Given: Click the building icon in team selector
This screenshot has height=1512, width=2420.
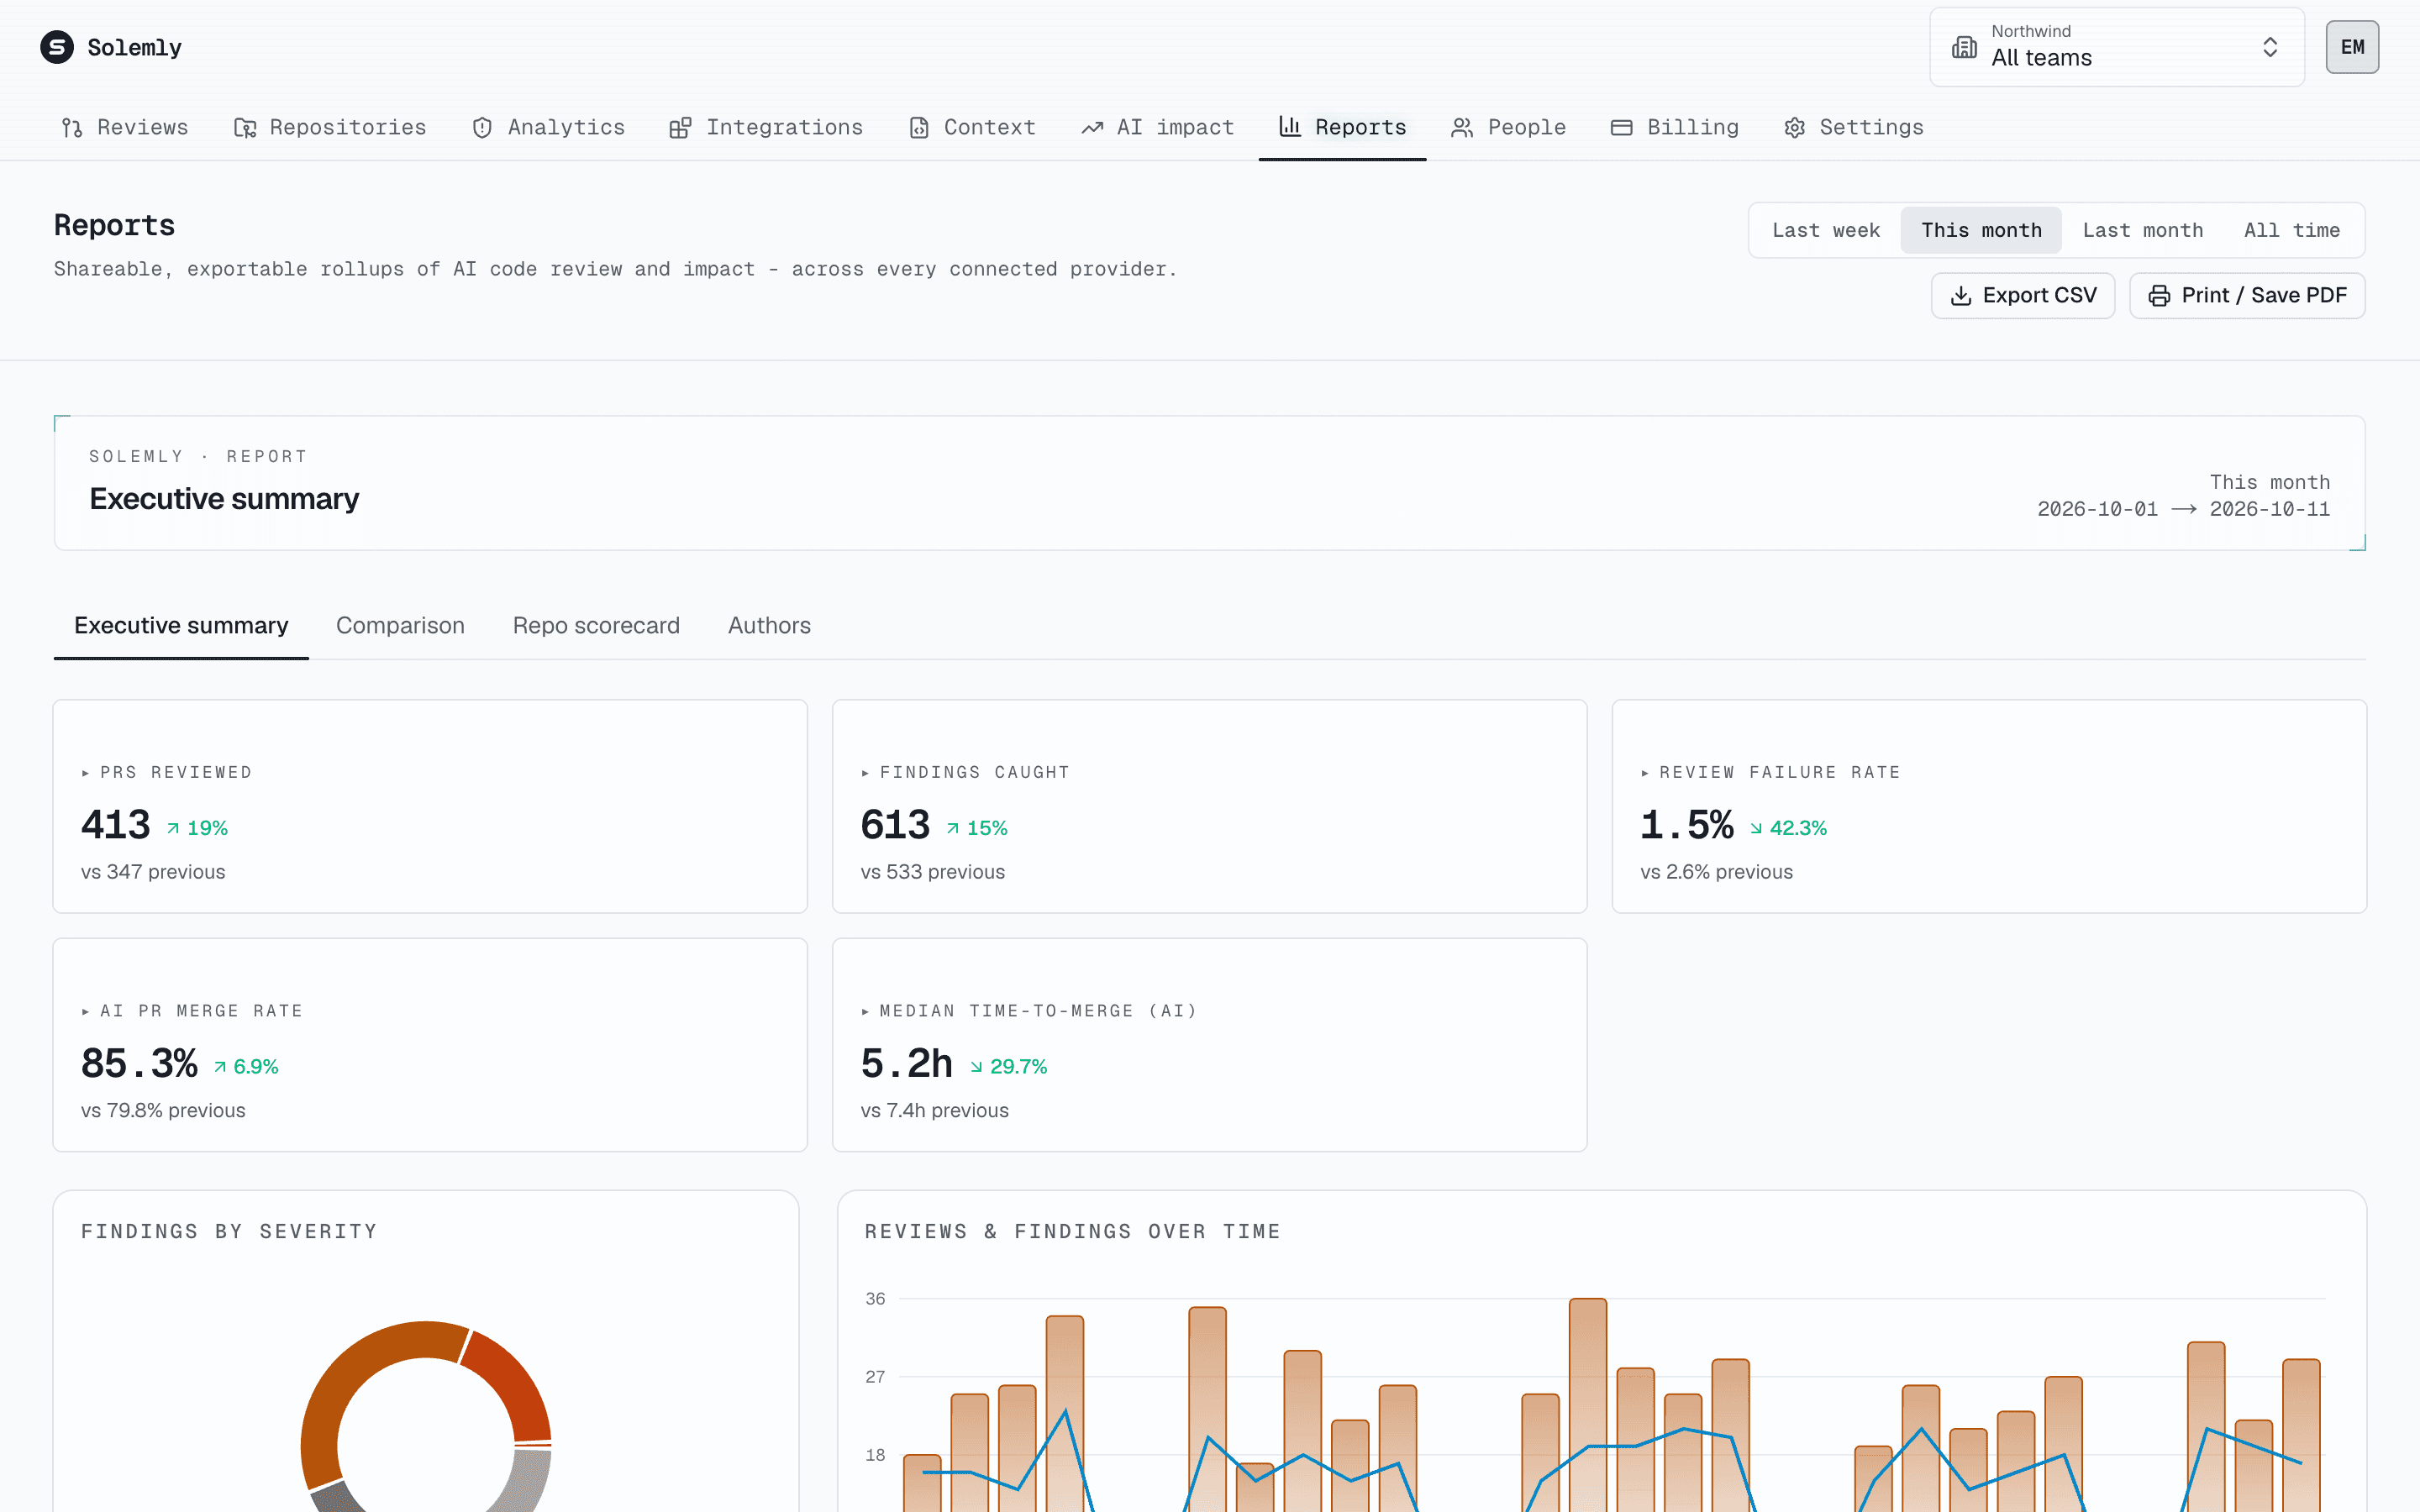Looking at the screenshot, I should point(1964,47).
